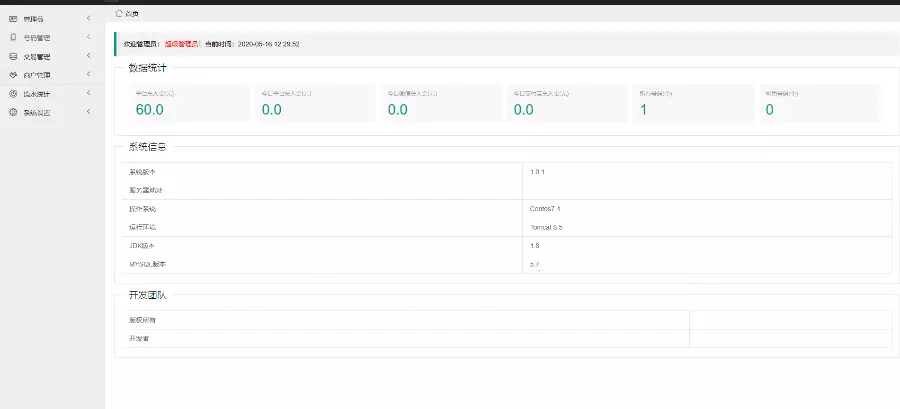Click the ID card icon in sidebar
Image resolution: width=900 pixels, height=409 pixels.
[x=13, y=19]
